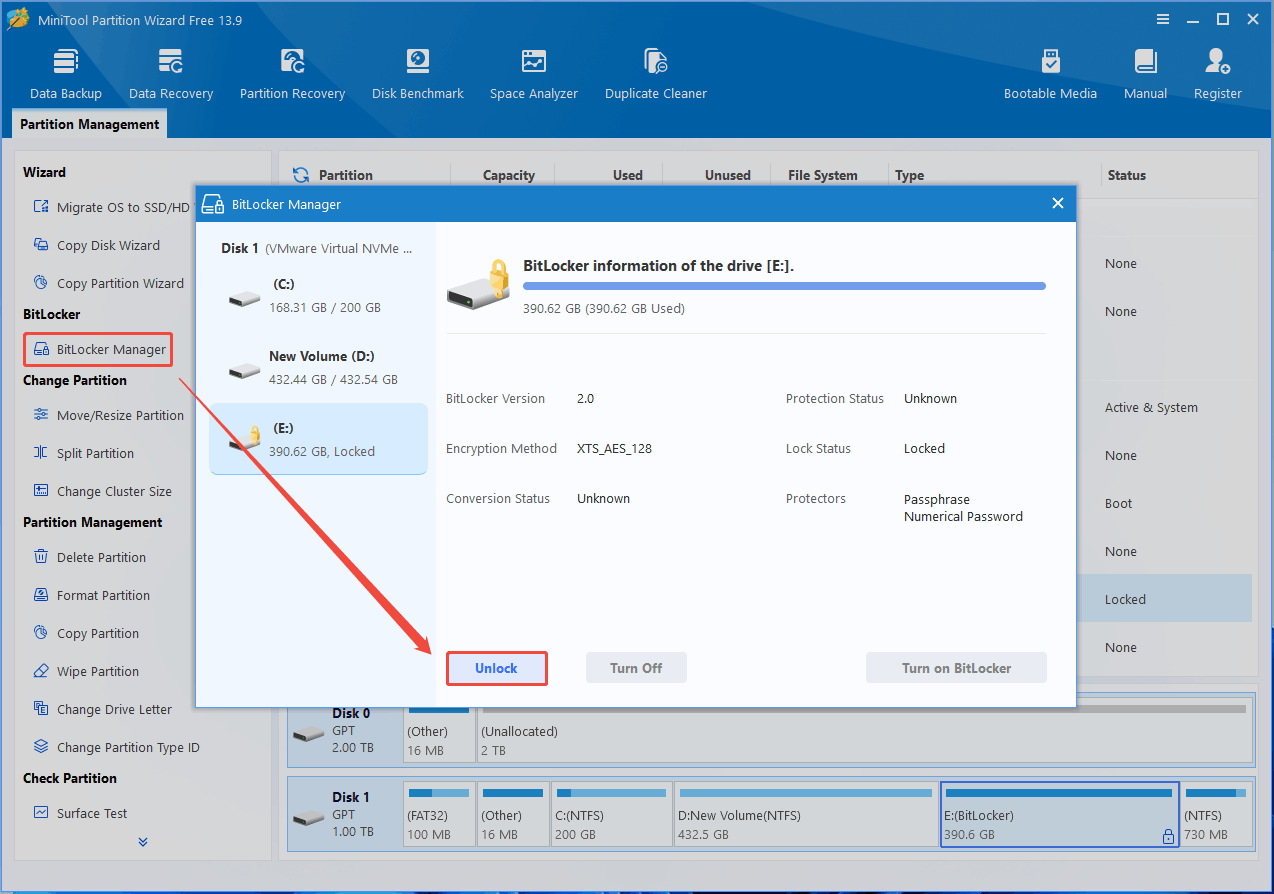Select the E:(BitLocker) 390.6 GB block

1060,814
